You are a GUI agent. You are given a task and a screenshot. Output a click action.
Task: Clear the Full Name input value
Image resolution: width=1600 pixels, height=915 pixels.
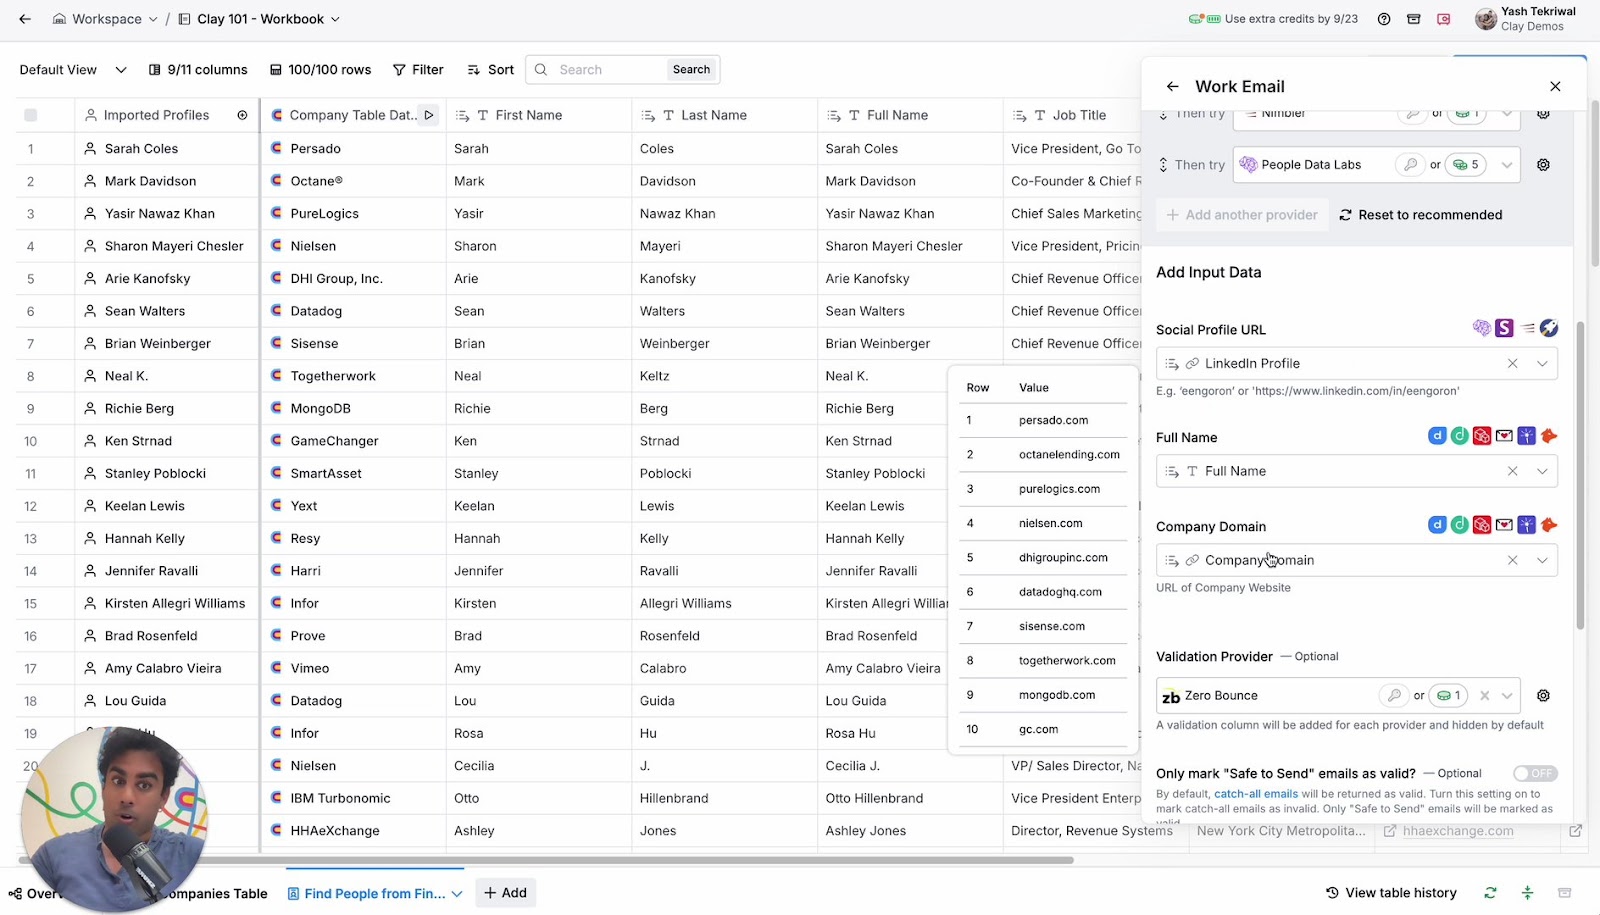[x=1513, y=471]
